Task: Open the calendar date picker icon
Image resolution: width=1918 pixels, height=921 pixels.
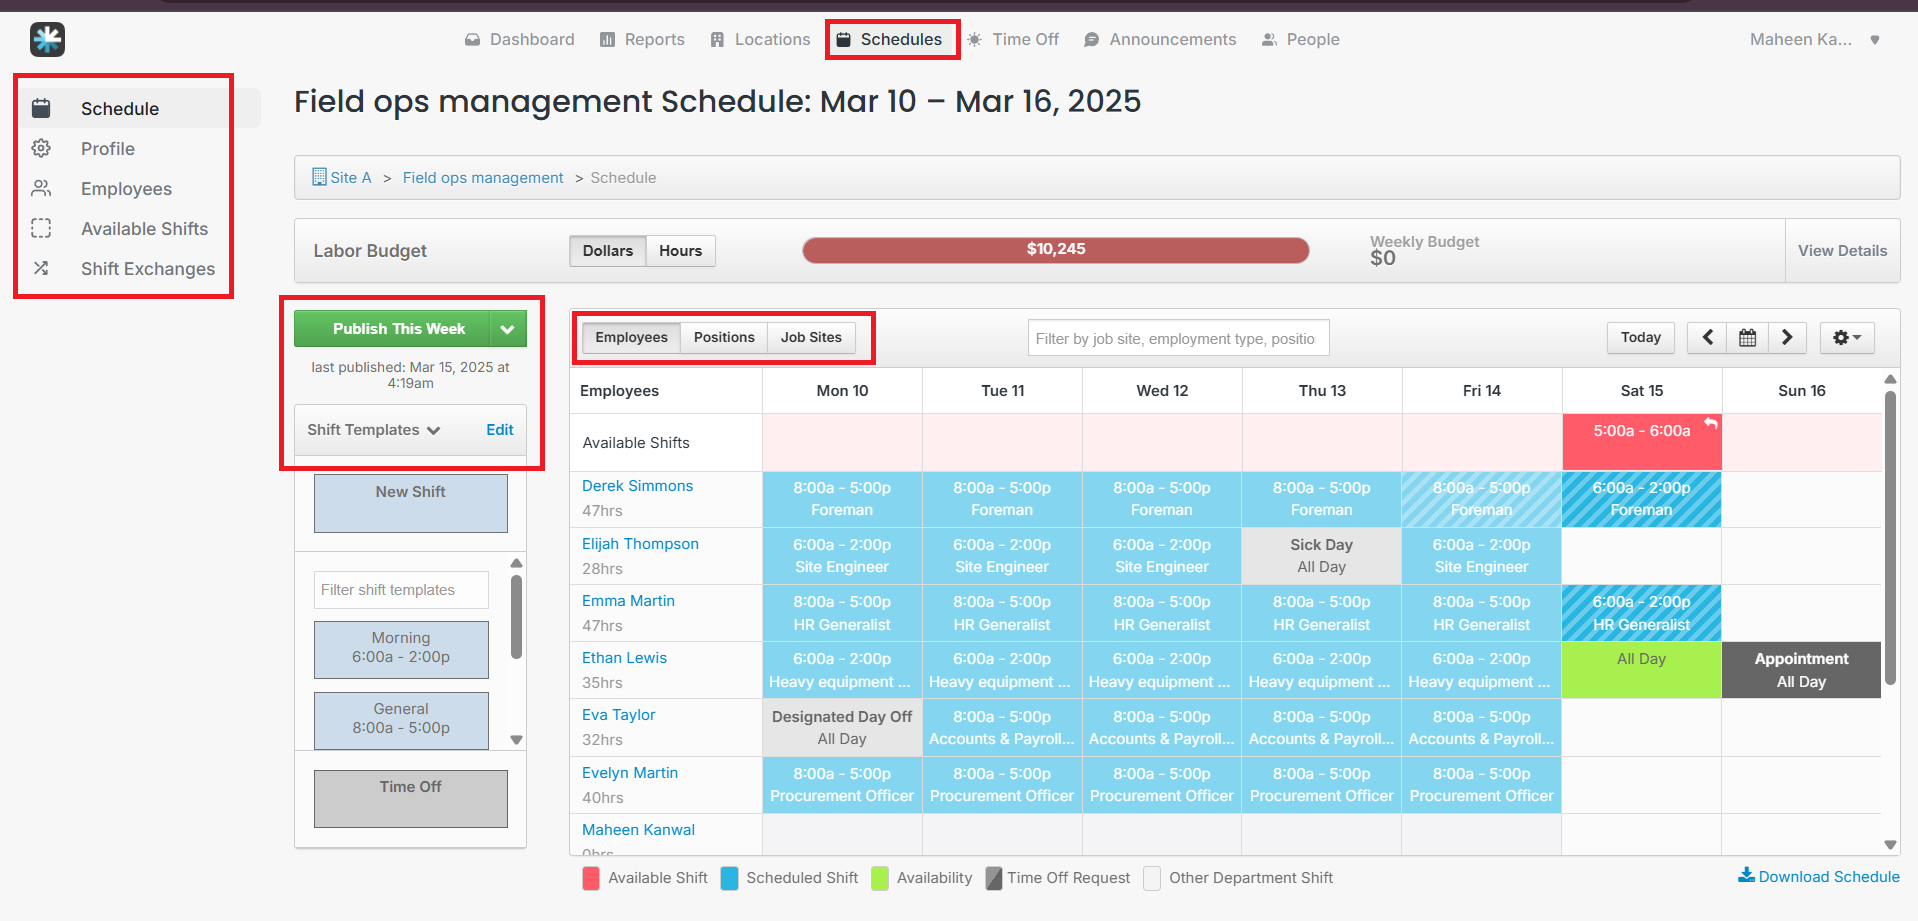Action: (1747, 338)
